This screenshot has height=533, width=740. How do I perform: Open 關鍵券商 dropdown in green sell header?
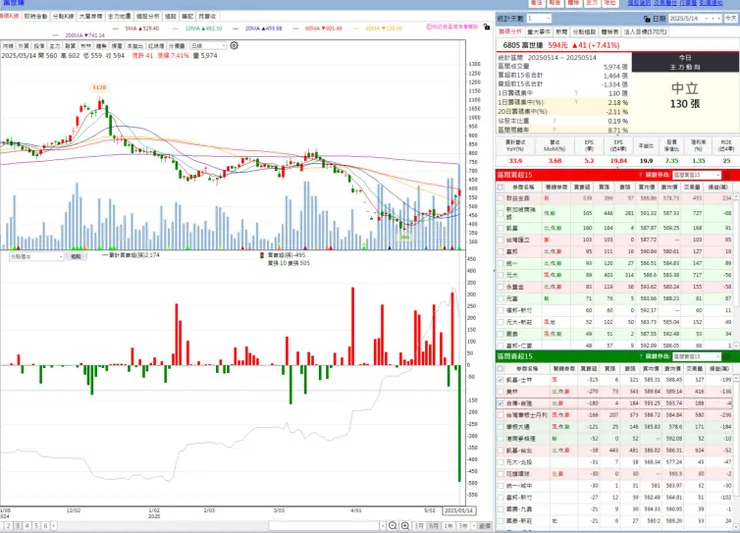click(697, 356)
